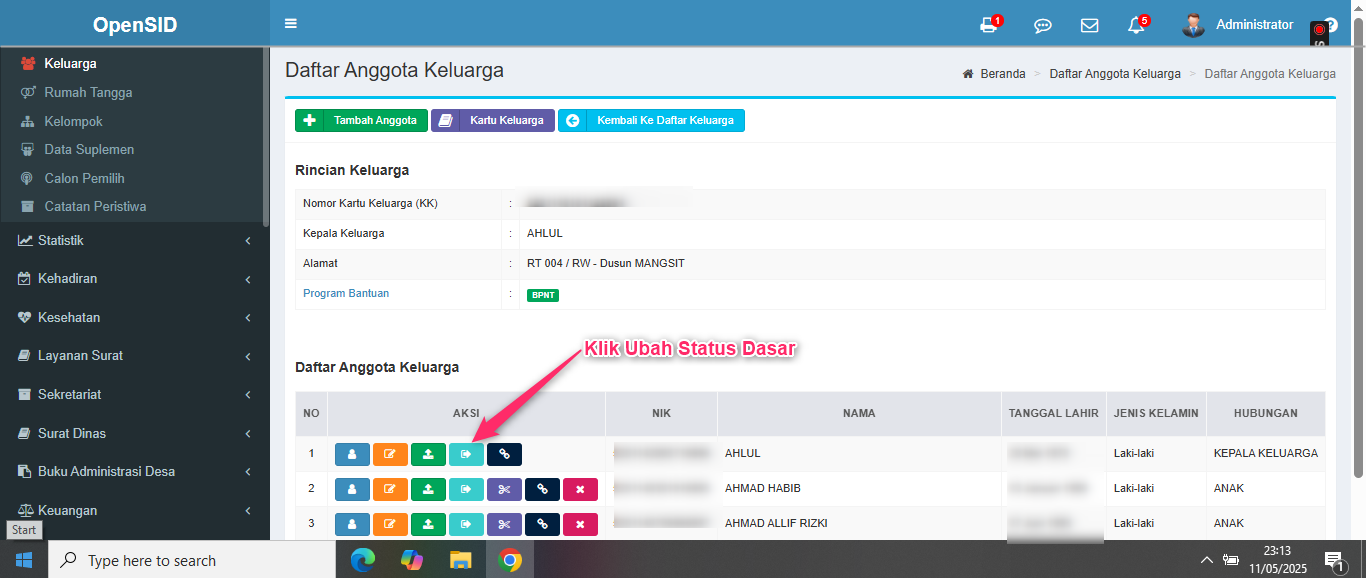Upload documents for AHMAD HABIB

[428, 489]
